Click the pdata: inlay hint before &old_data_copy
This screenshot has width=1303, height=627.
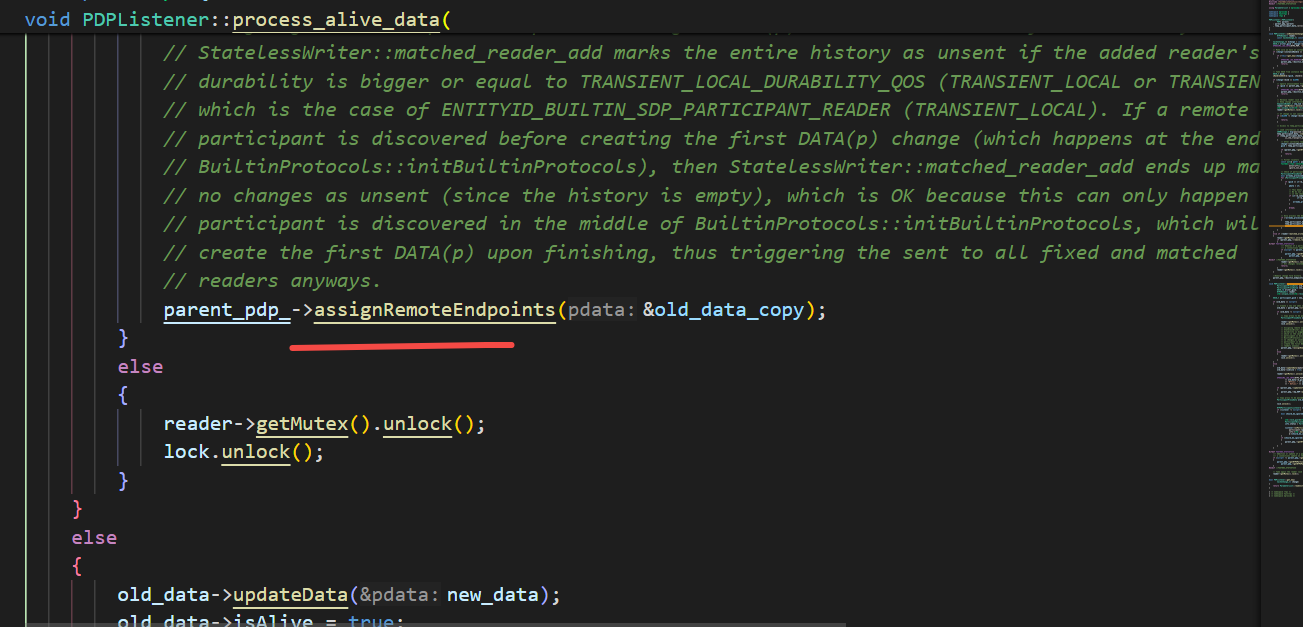[601, 310]
